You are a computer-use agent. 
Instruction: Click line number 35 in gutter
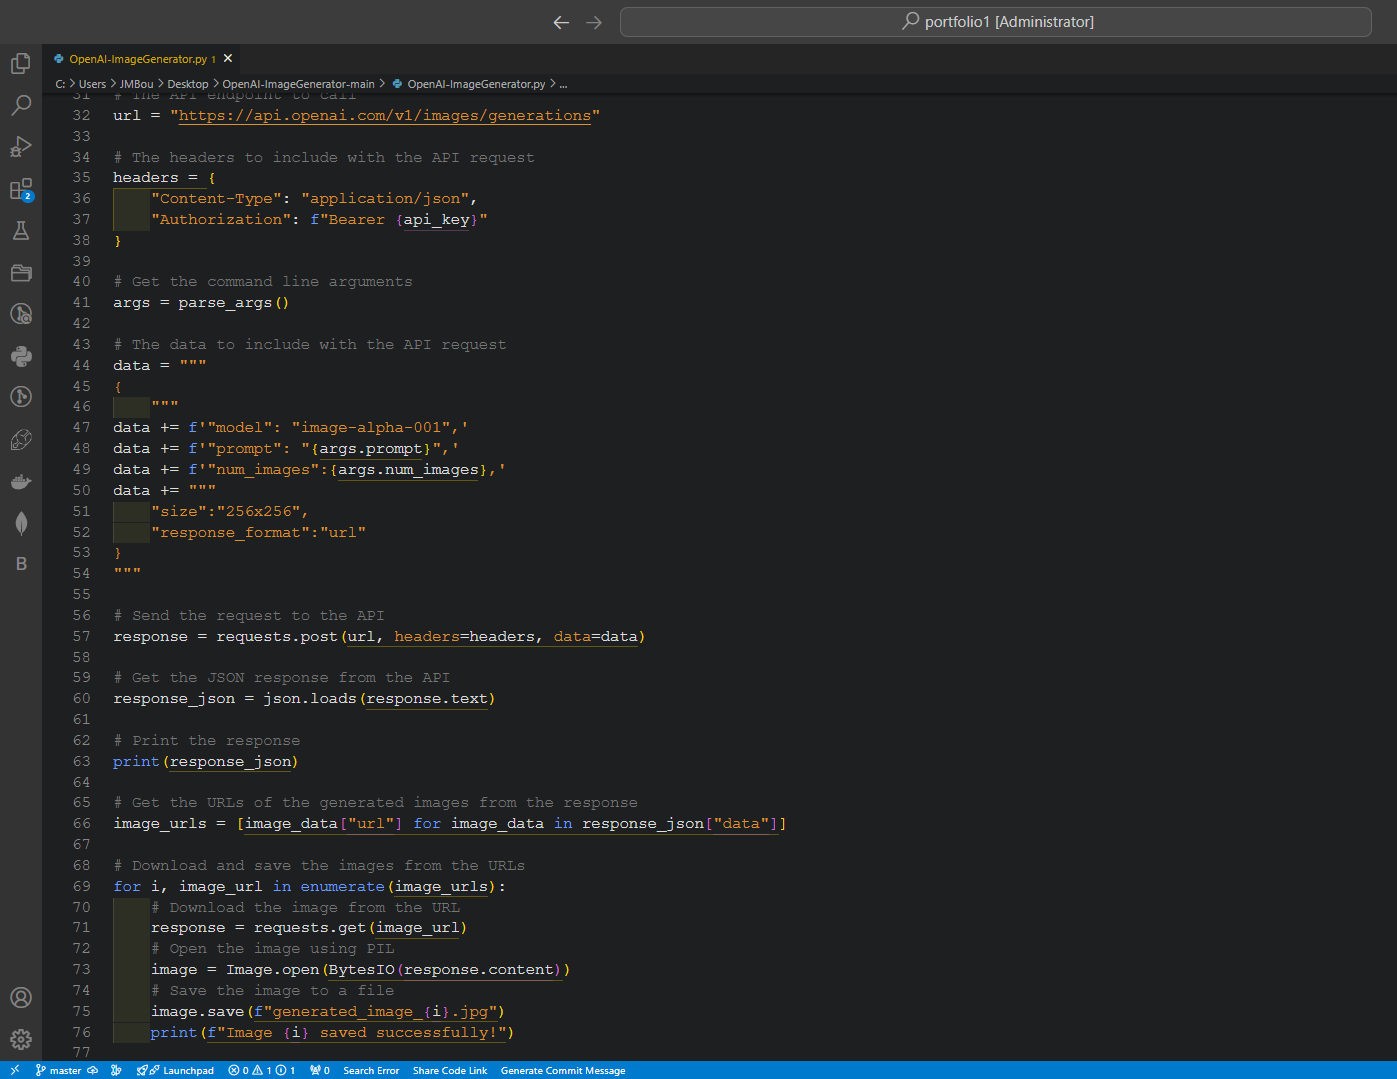click(x=81, y=178)
